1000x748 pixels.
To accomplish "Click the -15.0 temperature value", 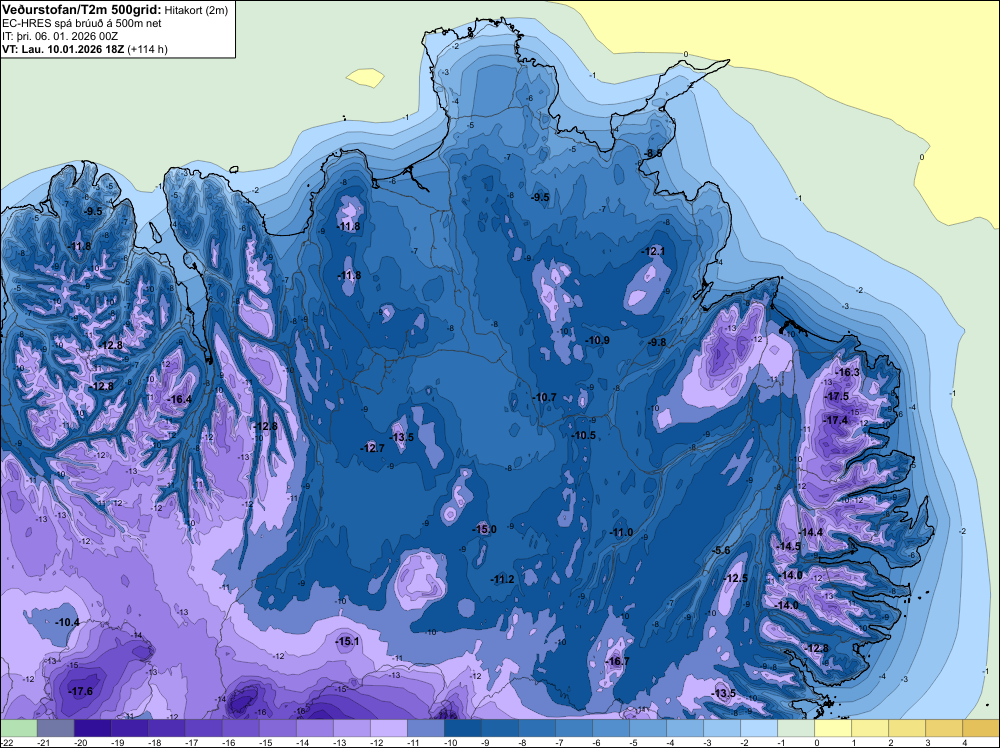I will point(484,529).
